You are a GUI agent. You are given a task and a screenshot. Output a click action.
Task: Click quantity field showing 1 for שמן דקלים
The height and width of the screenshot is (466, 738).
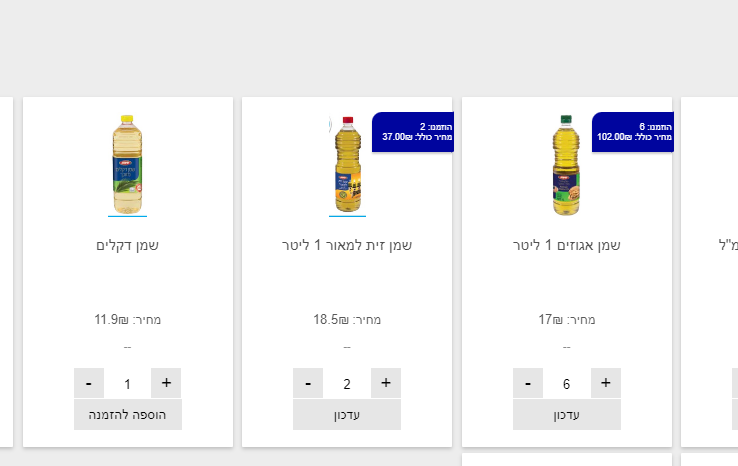click(127, 384)
